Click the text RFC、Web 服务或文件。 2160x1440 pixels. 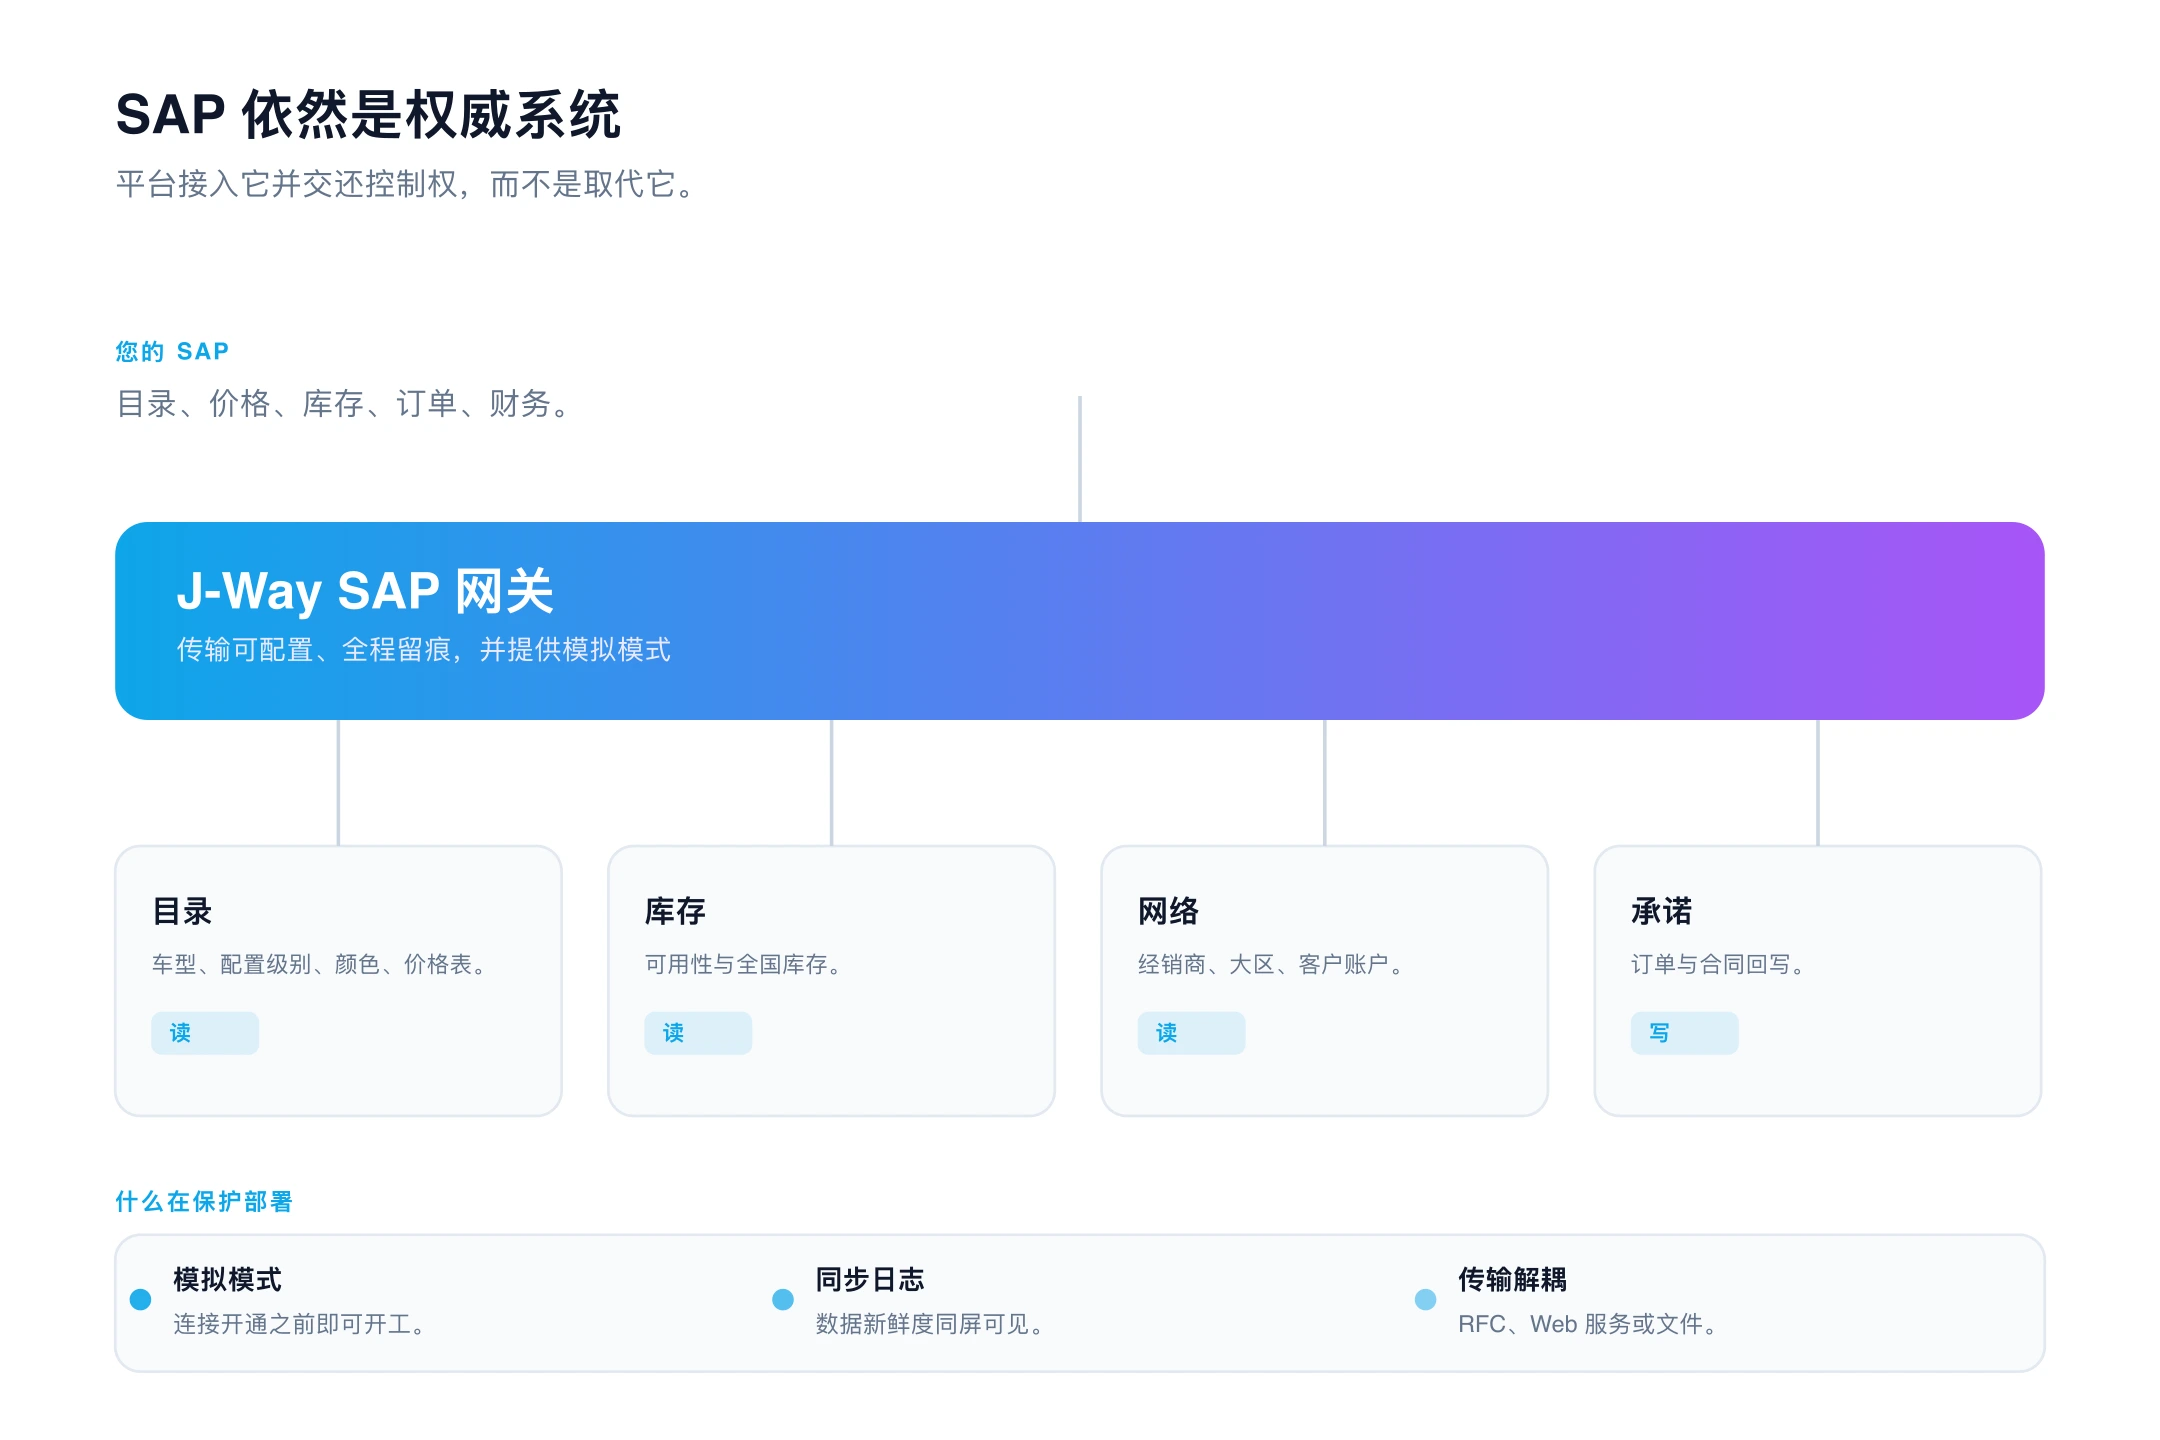1589,1324
